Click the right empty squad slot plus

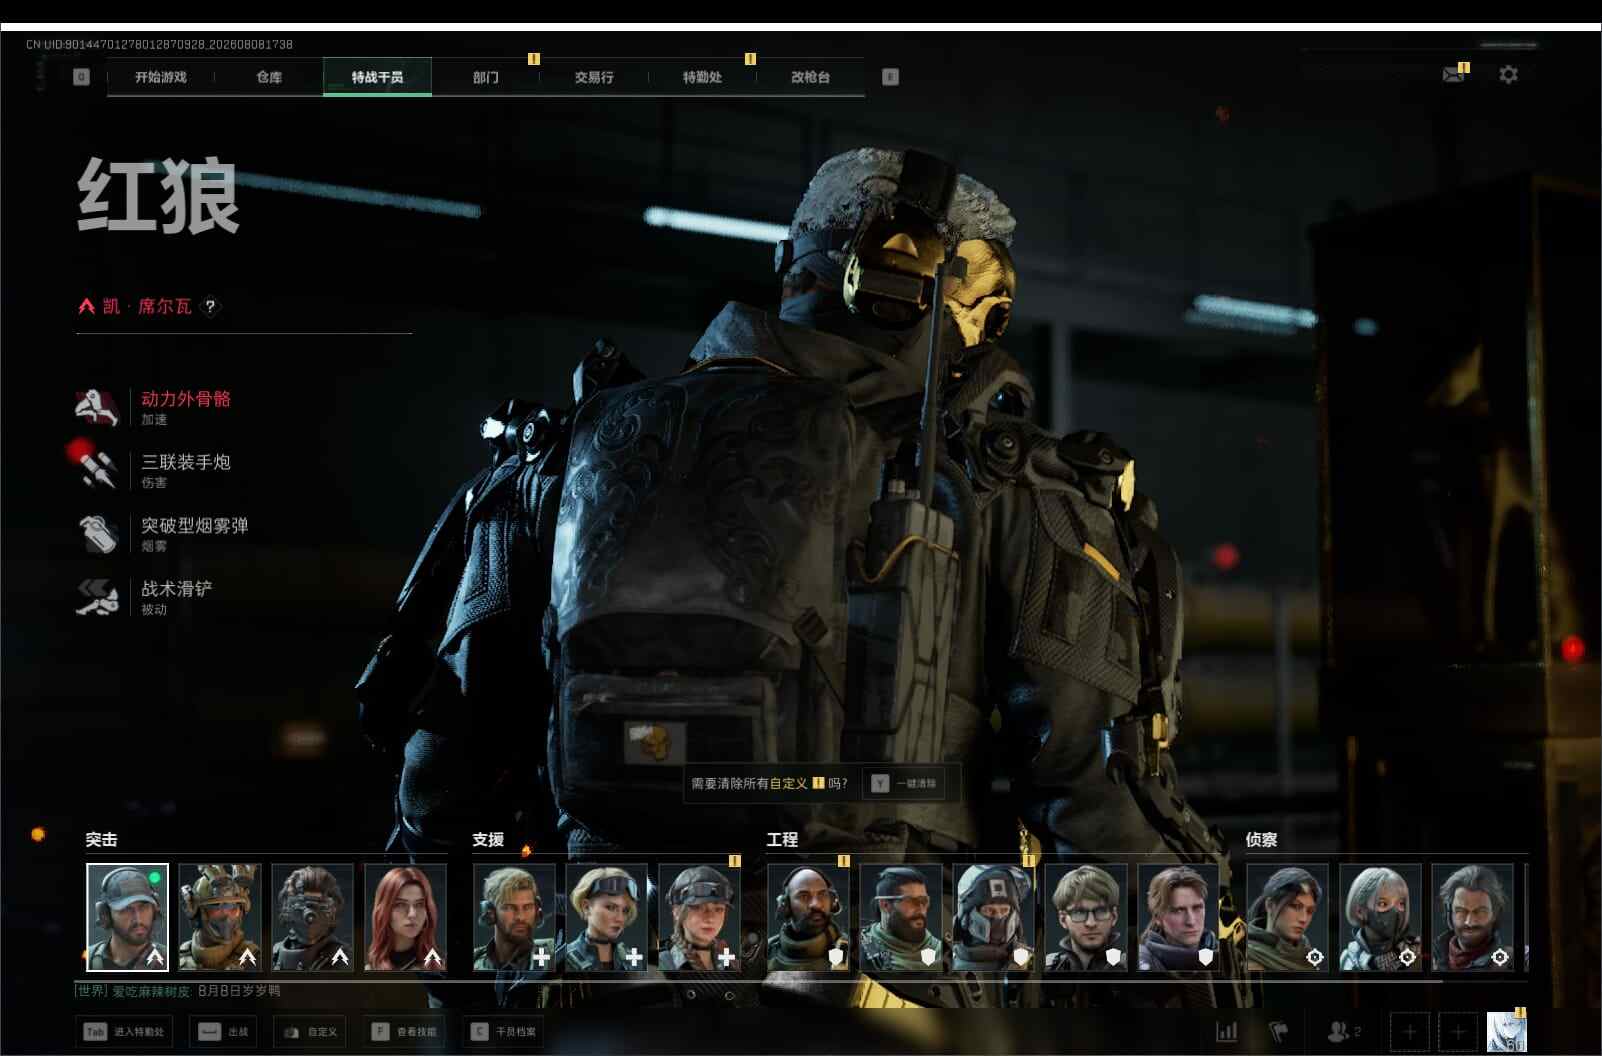click(x=1458, y=1031)
